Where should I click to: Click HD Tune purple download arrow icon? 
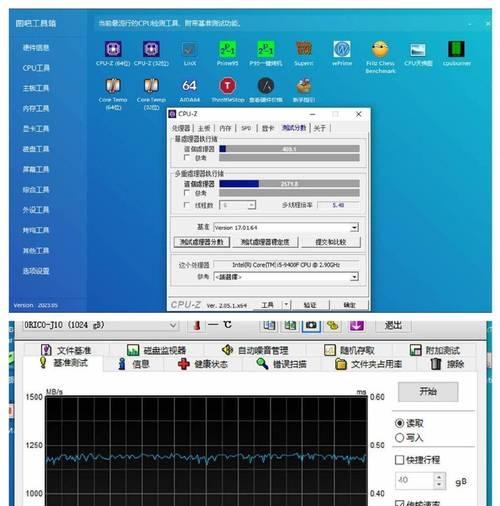point(356,325)
